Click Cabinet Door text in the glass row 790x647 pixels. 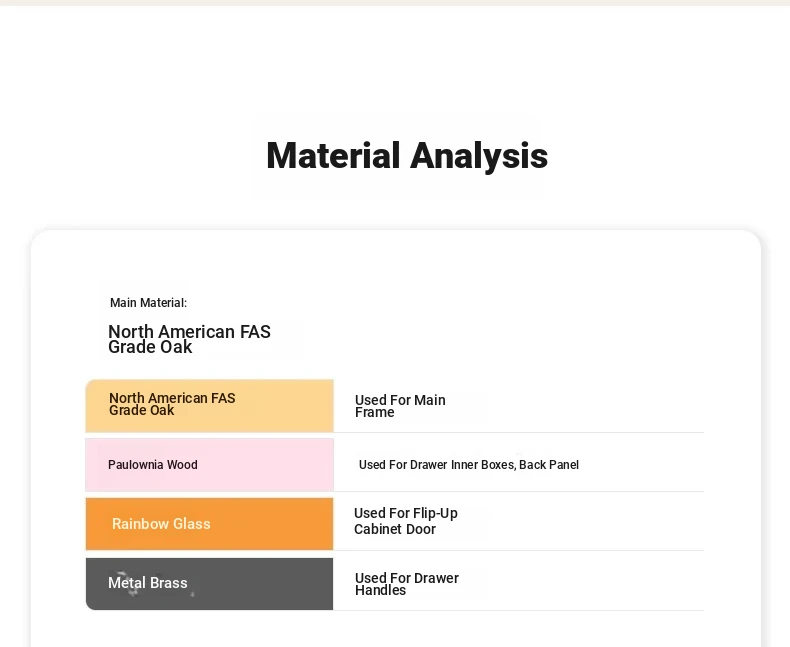click(x=395, y=529)
